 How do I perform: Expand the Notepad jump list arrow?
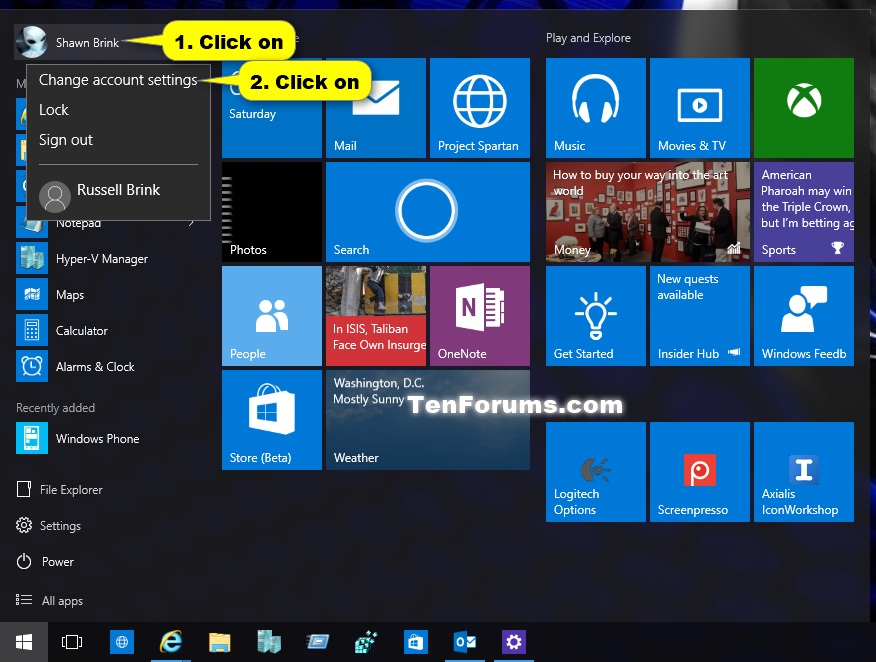point(191,223)
